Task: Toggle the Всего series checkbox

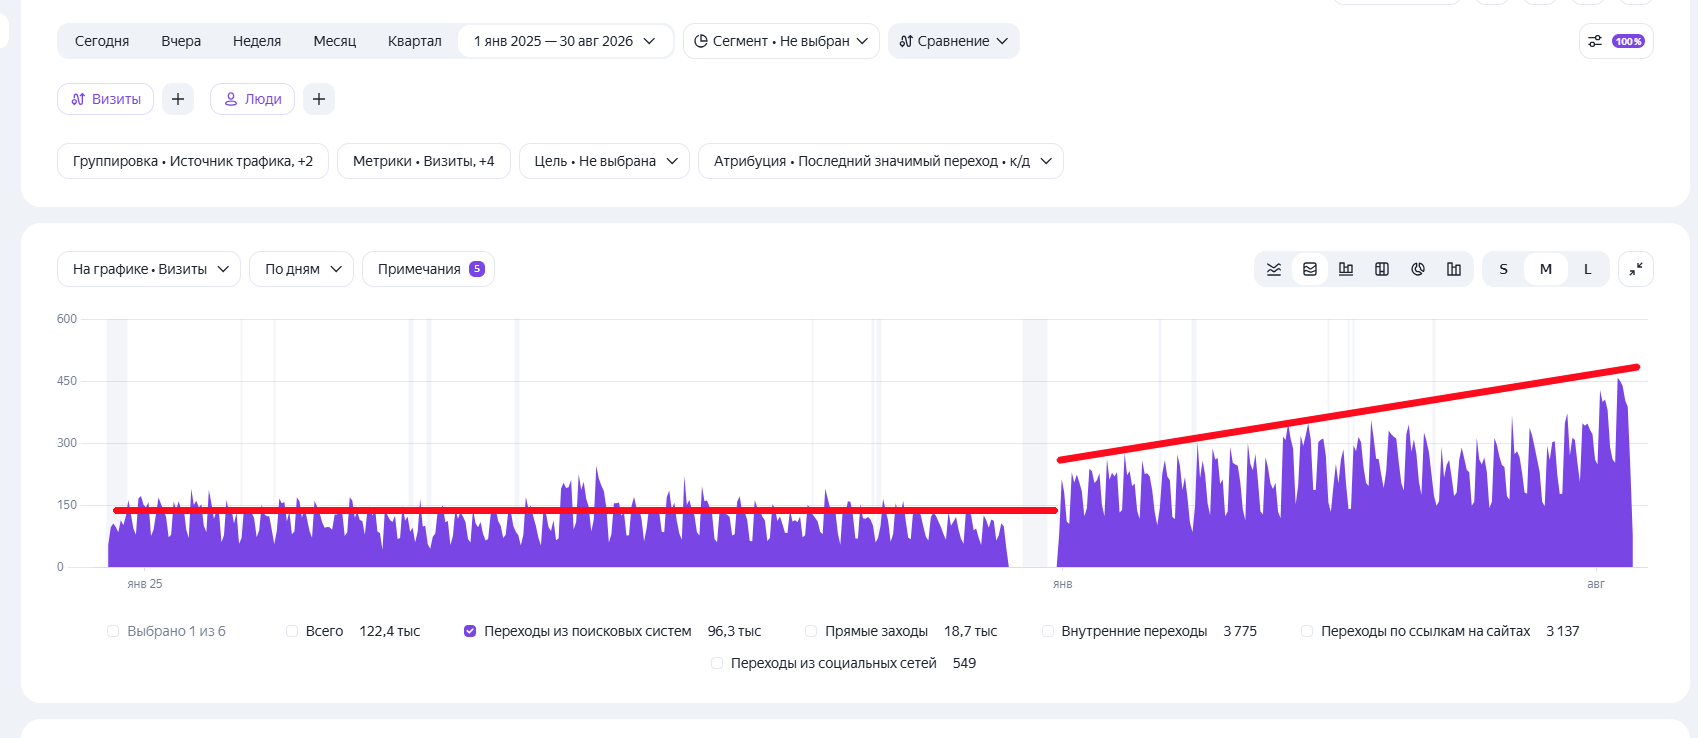Action: [x=292, y=631]
